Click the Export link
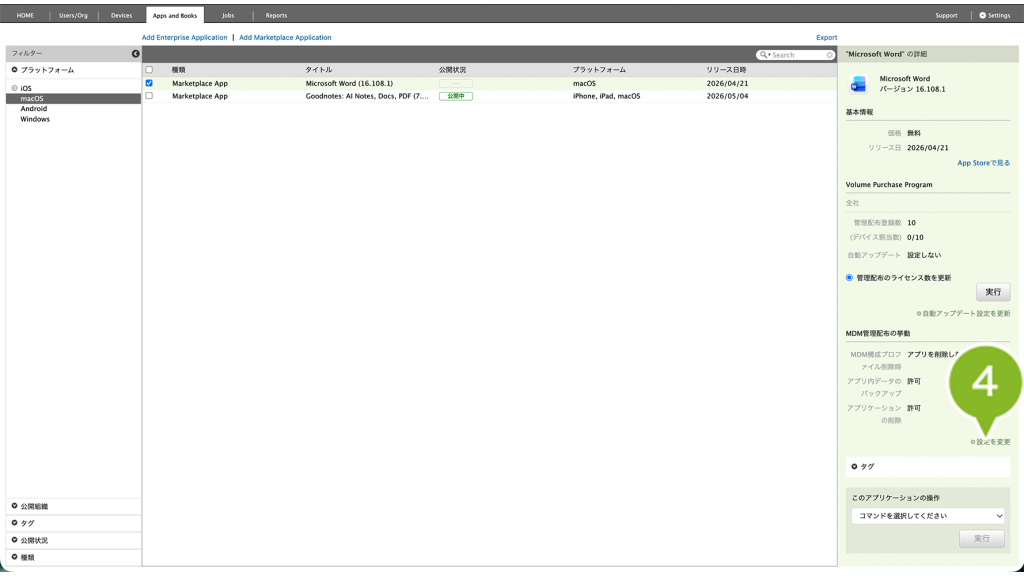The image size is (1024, 576). [826, 37]
